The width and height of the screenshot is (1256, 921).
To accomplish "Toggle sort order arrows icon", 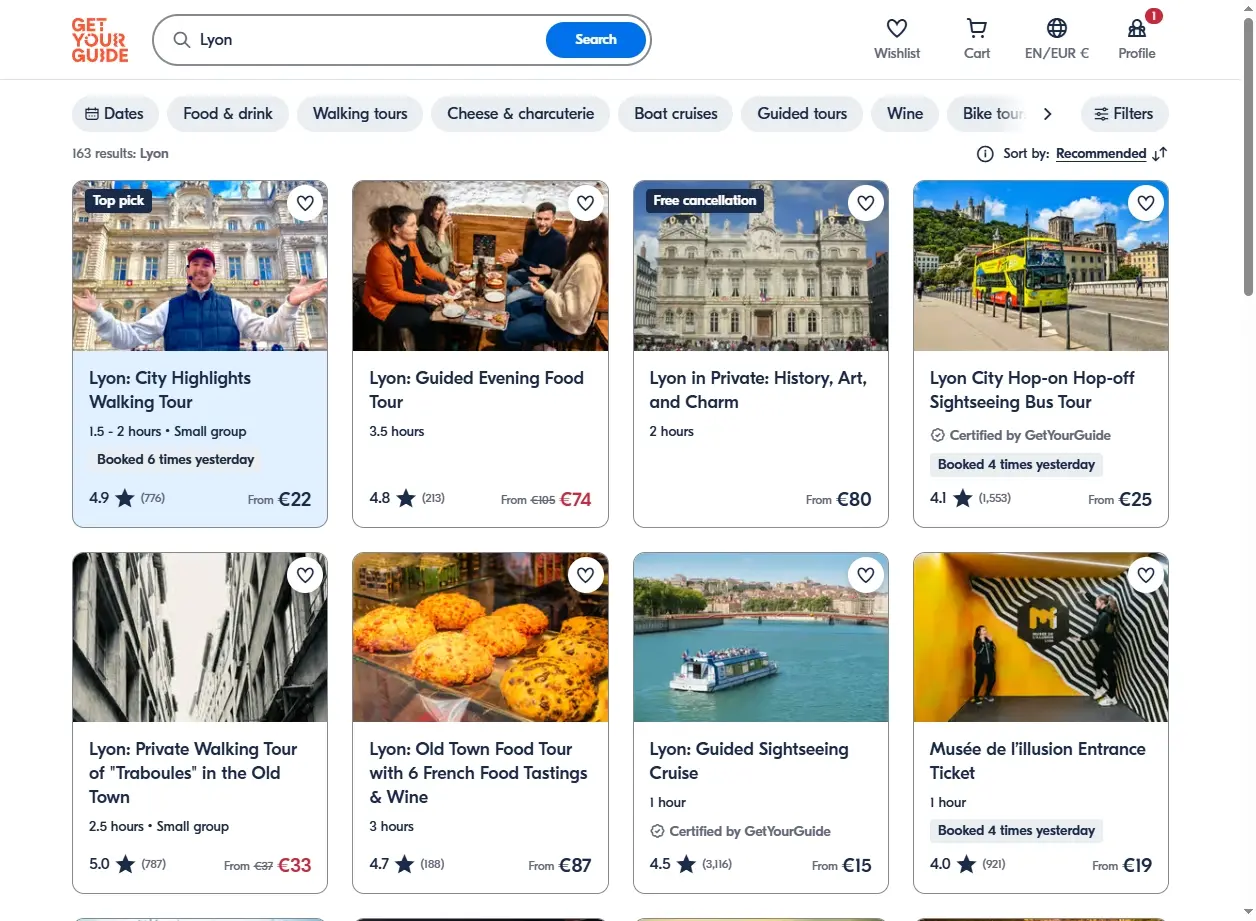I will pyautogui.click(x=1160, y=154).
